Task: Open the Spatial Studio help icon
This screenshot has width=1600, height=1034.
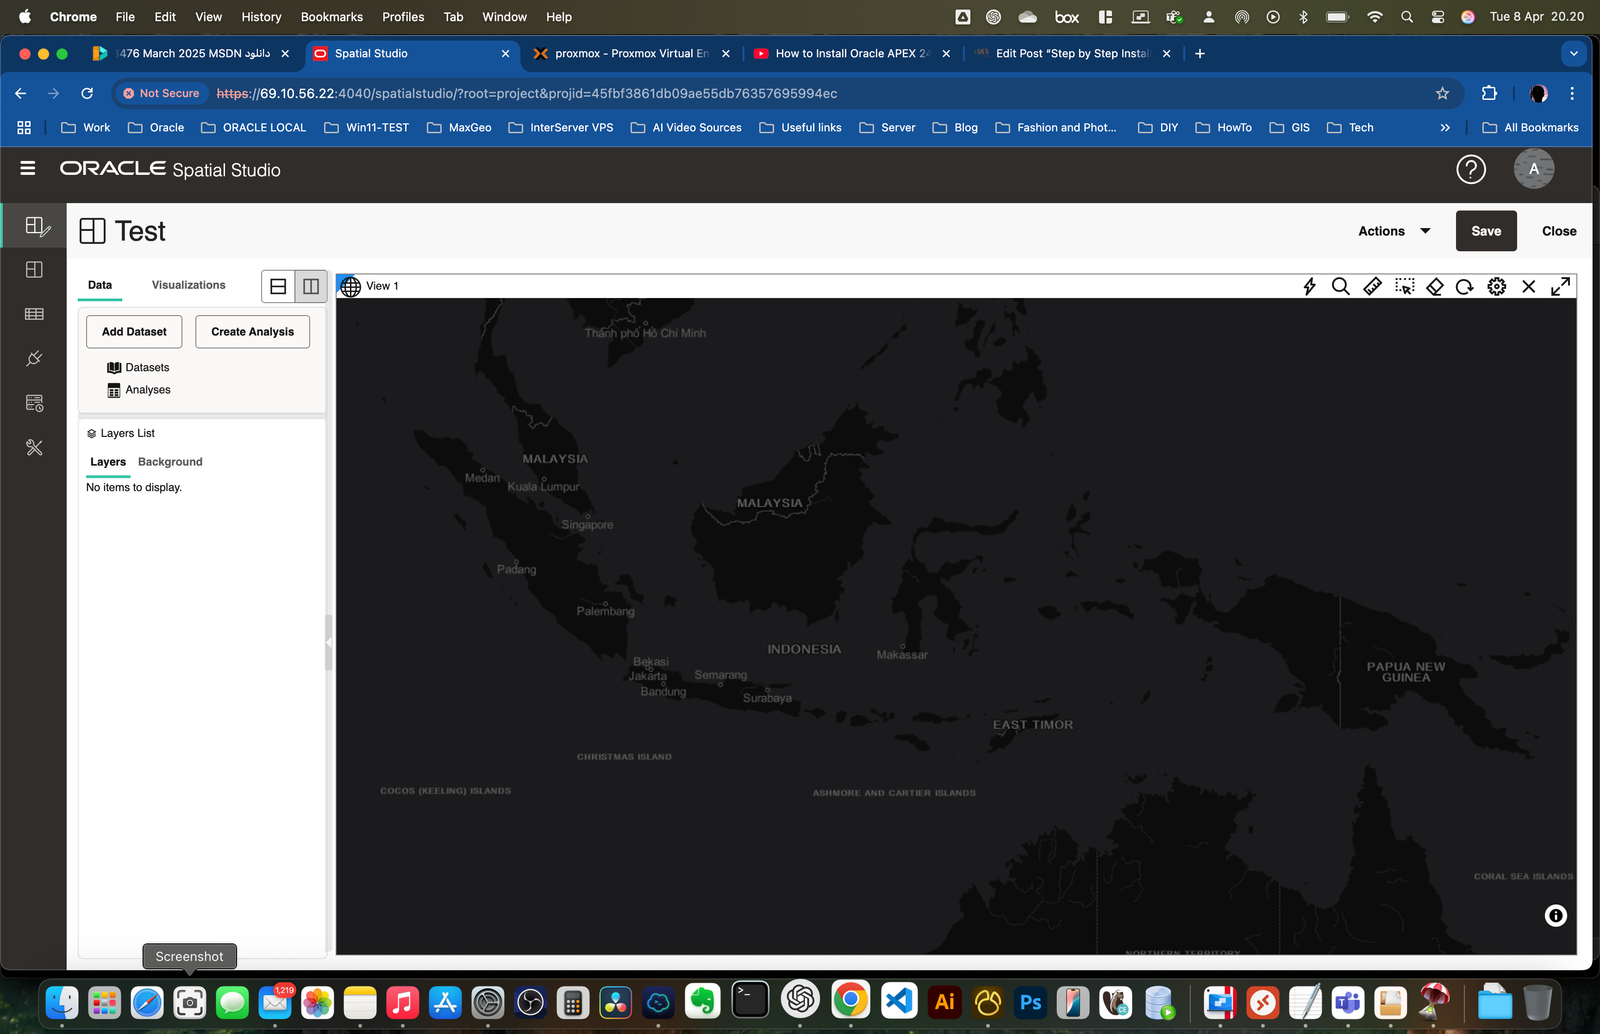Action: point(1470,169)
